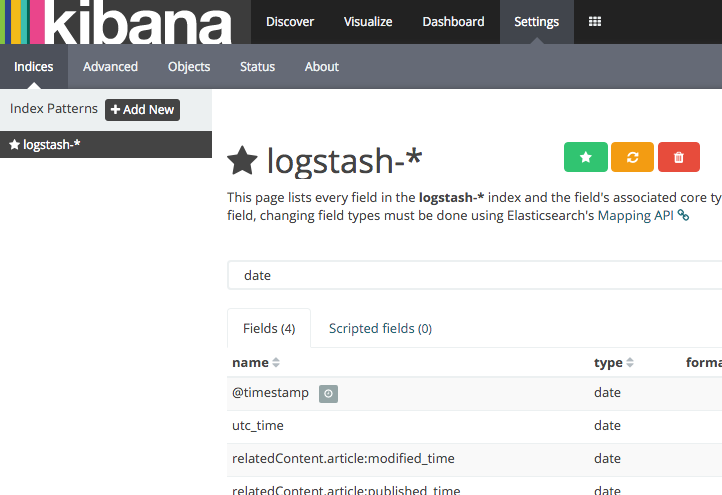Open the Settings section
This screenshot has width=722, height=495.
(536, 22)
